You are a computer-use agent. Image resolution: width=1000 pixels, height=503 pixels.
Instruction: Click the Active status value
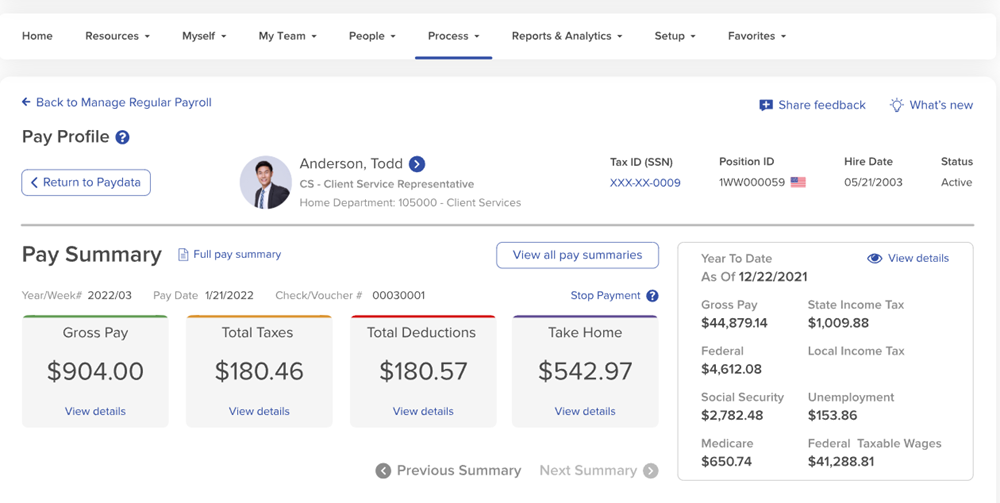957,182
